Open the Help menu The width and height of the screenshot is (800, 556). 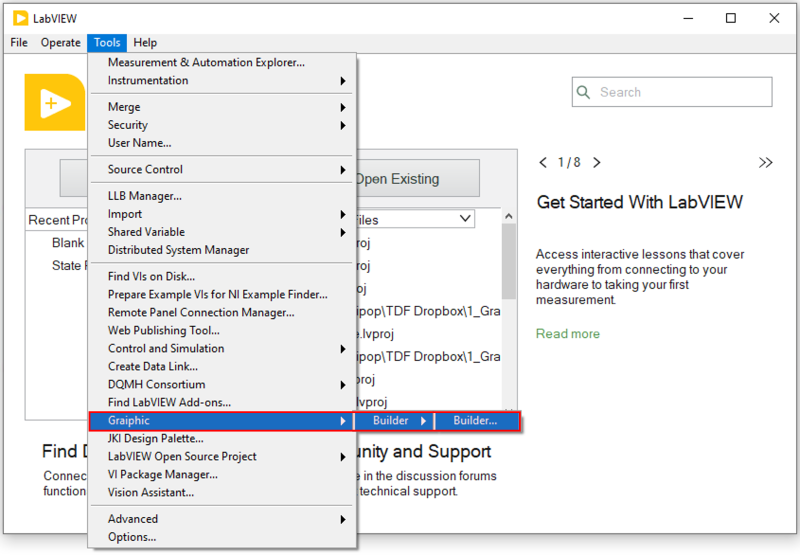[145, 42]
